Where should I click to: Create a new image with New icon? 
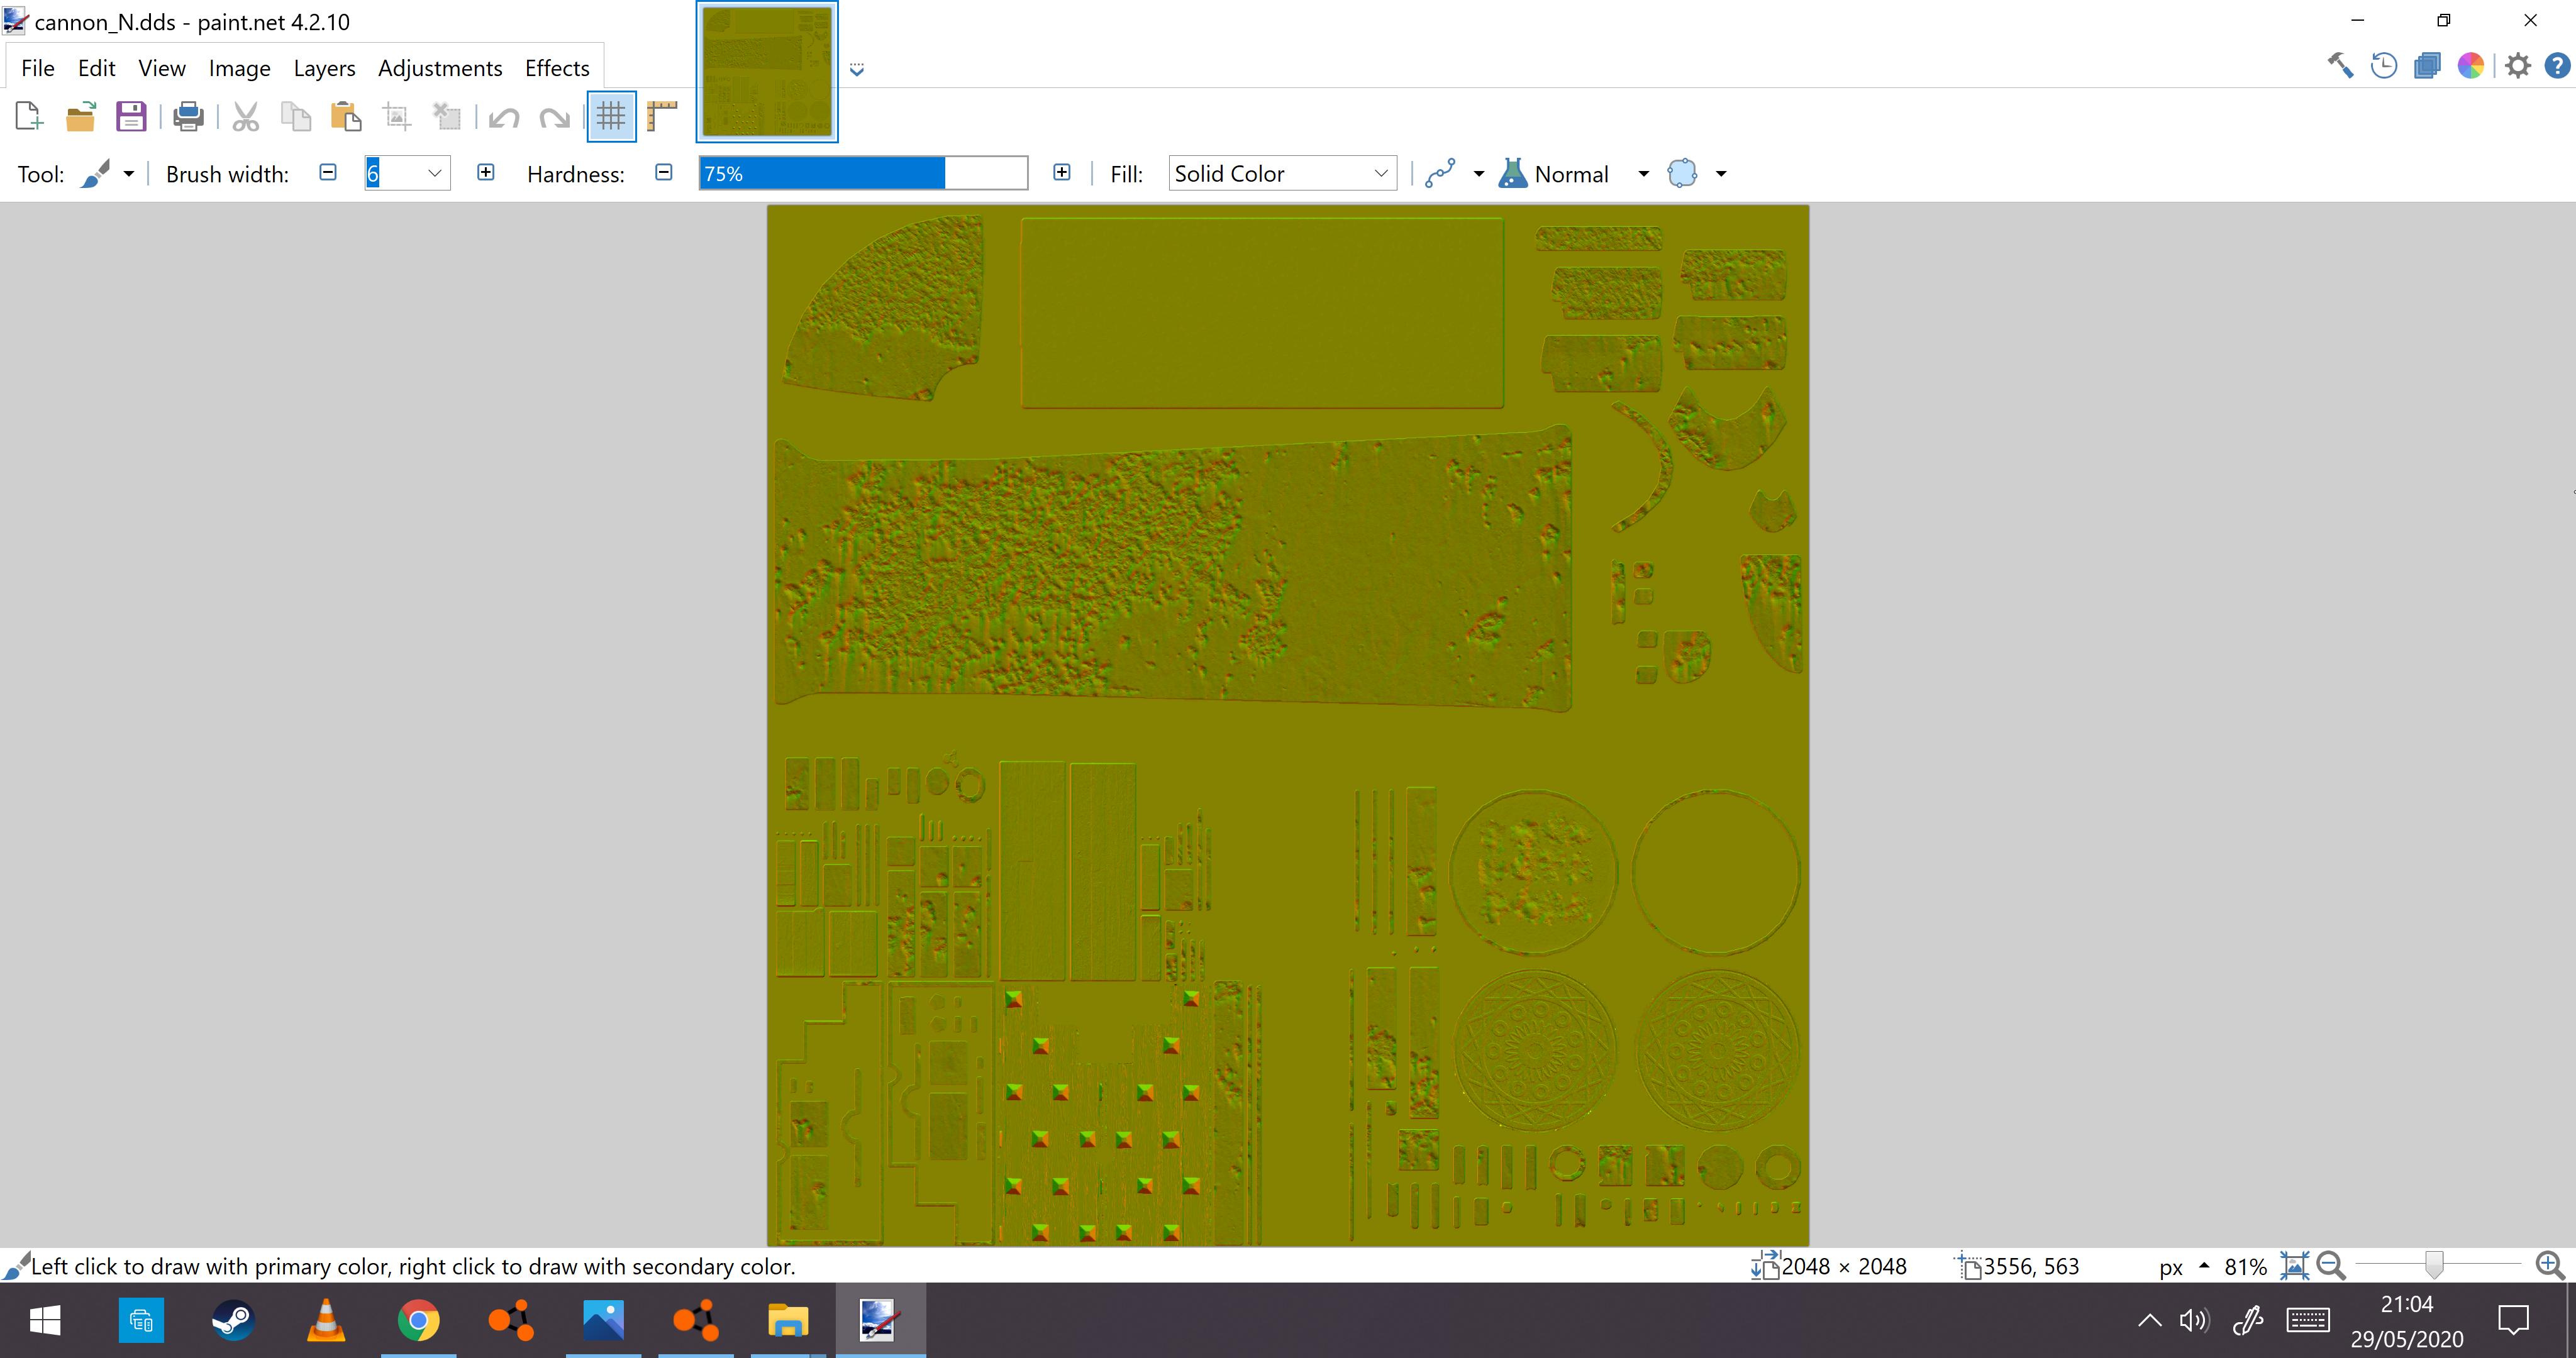(x=29, y=117)
